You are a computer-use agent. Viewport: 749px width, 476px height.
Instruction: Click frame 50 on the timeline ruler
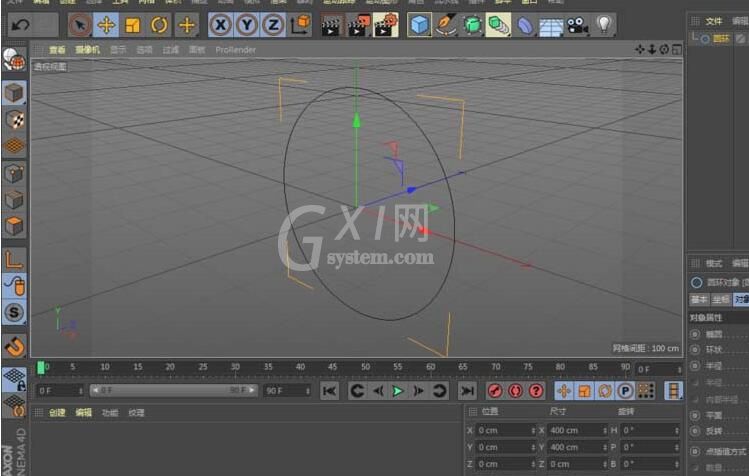365,367
